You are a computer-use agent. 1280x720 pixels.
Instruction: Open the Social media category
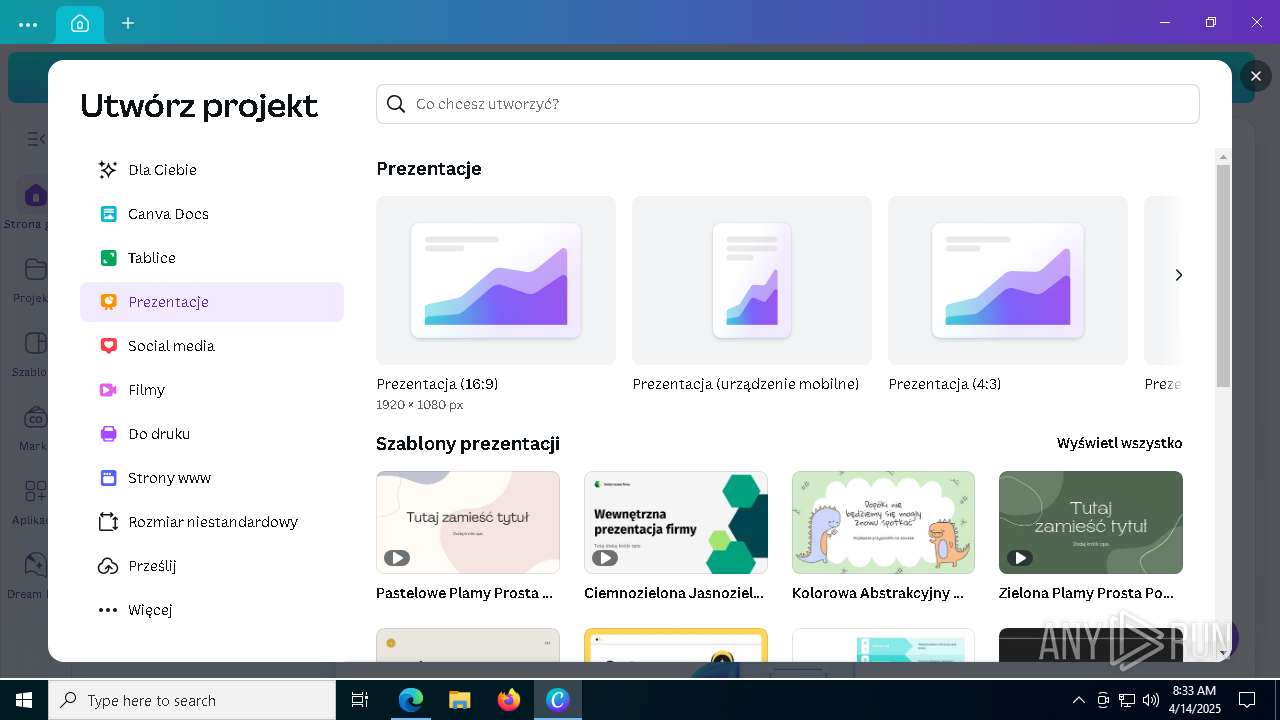click(211, 346)
